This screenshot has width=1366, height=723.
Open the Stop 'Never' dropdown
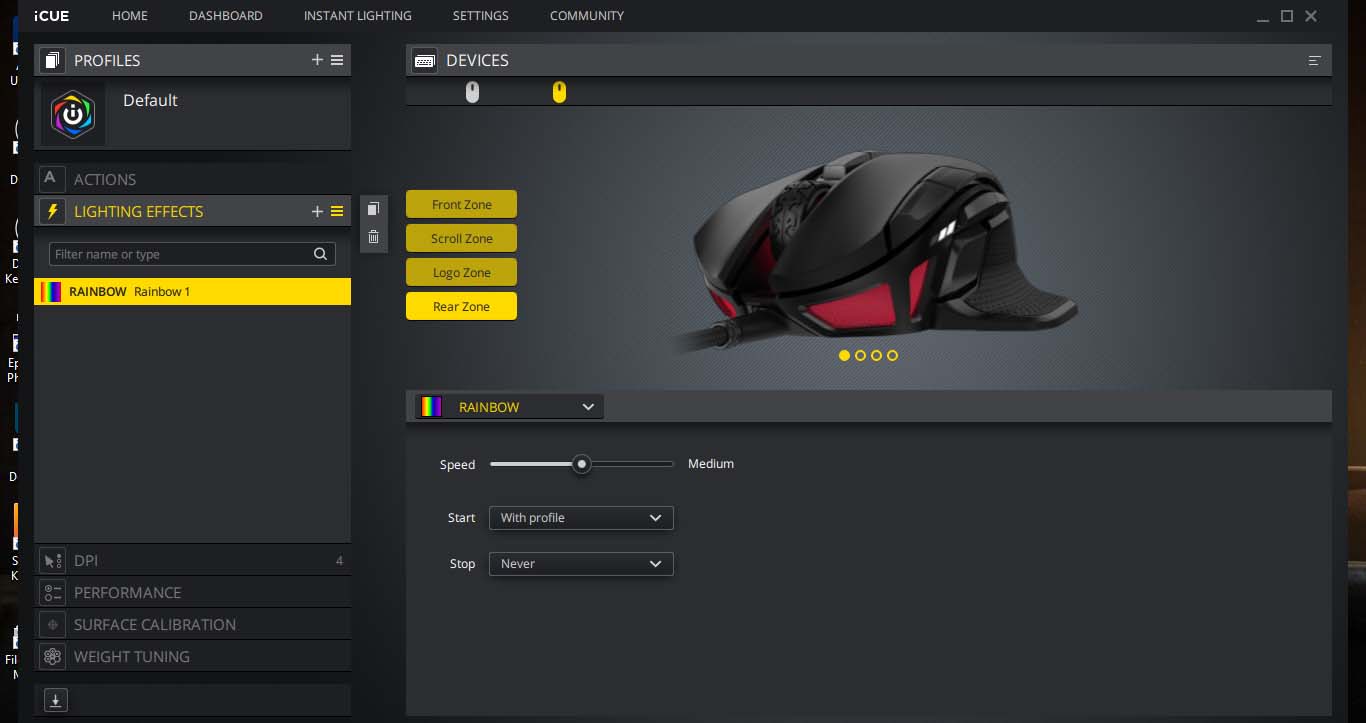click(x=581, y=564)
